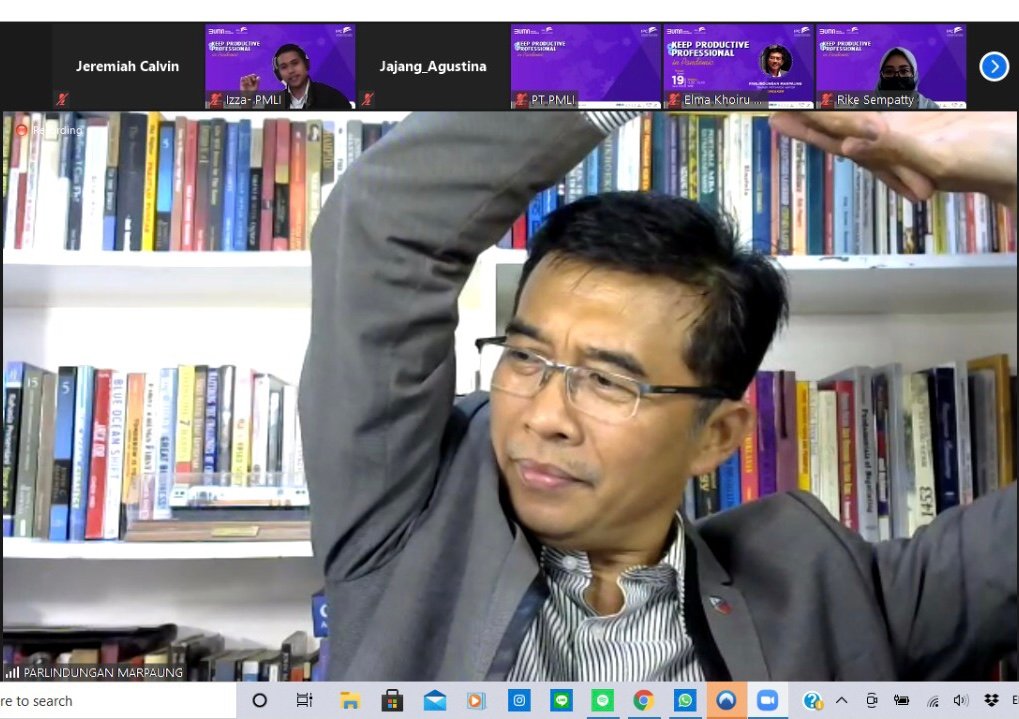Click the red Recording indicator
Viewport: 1019px width, 719px height.
point(50,130)
